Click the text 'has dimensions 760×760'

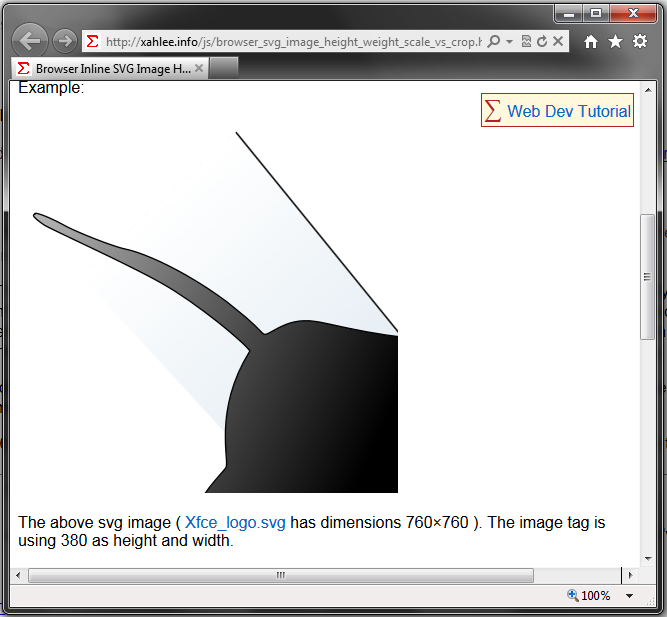pos(379,522)
